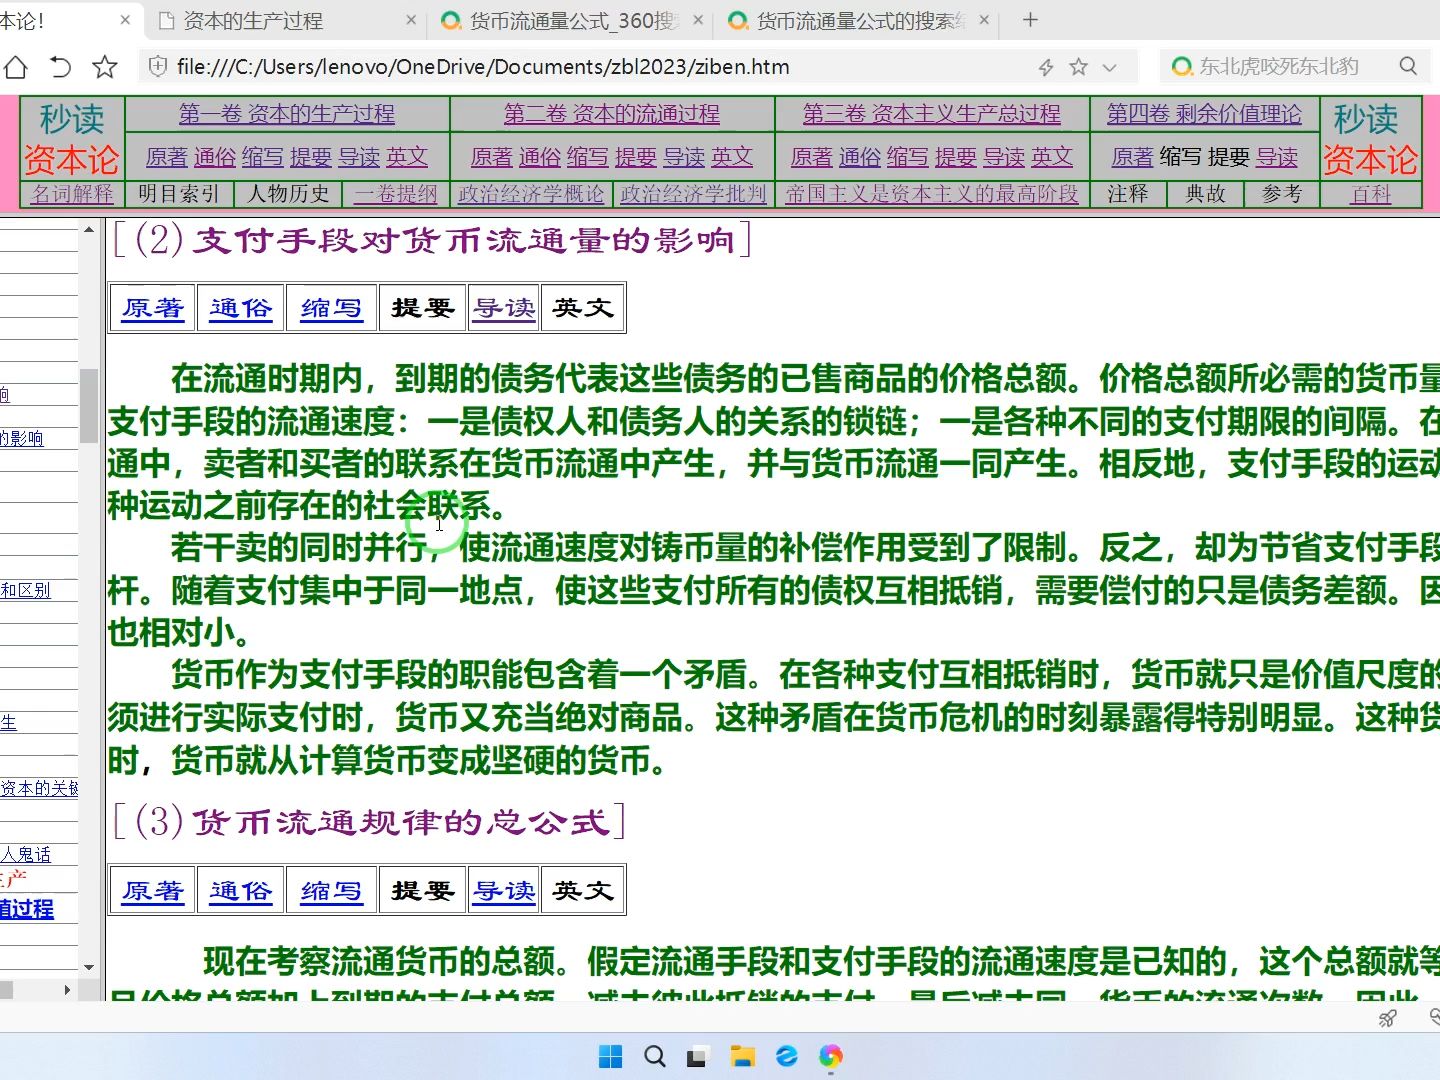Screen dimensions: 1440x1080
Task: Open 原著 under 第一卷 in top navigation
Action: [166, 157]
